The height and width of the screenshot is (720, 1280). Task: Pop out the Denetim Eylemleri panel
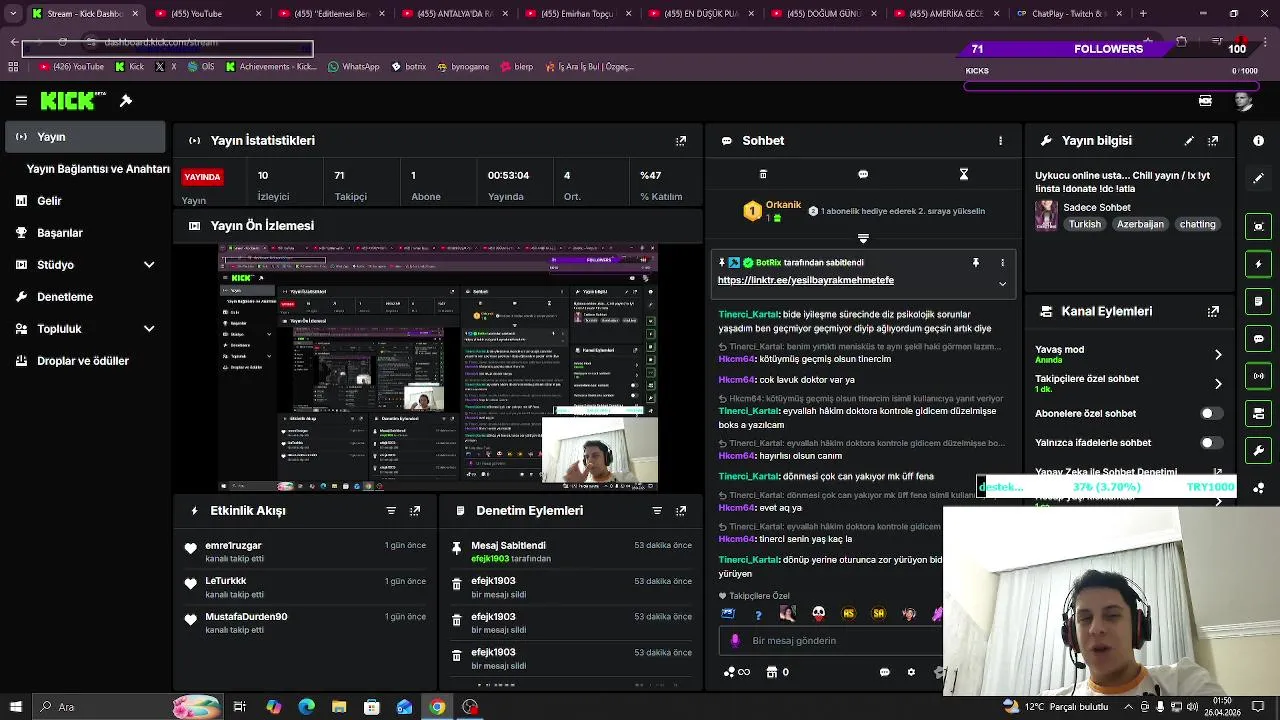[681, 511]
